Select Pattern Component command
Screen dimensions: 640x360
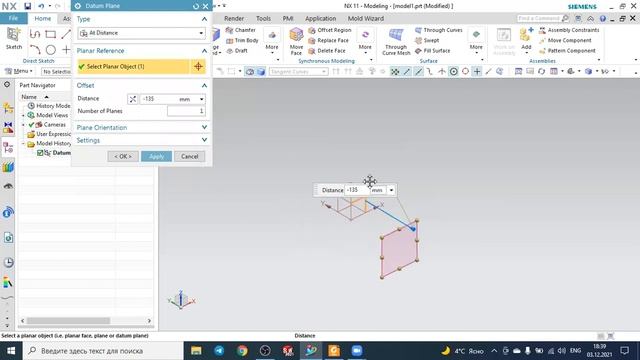(x=567, y=51)
